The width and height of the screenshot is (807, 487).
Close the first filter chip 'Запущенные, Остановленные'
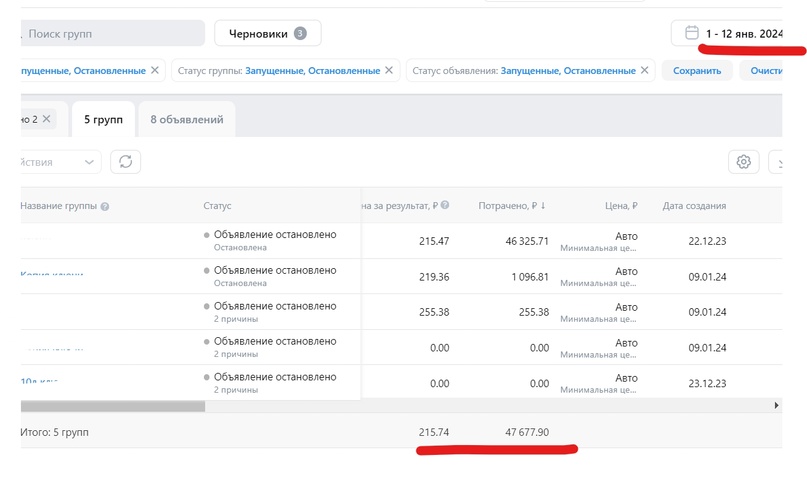pos(155,71)
